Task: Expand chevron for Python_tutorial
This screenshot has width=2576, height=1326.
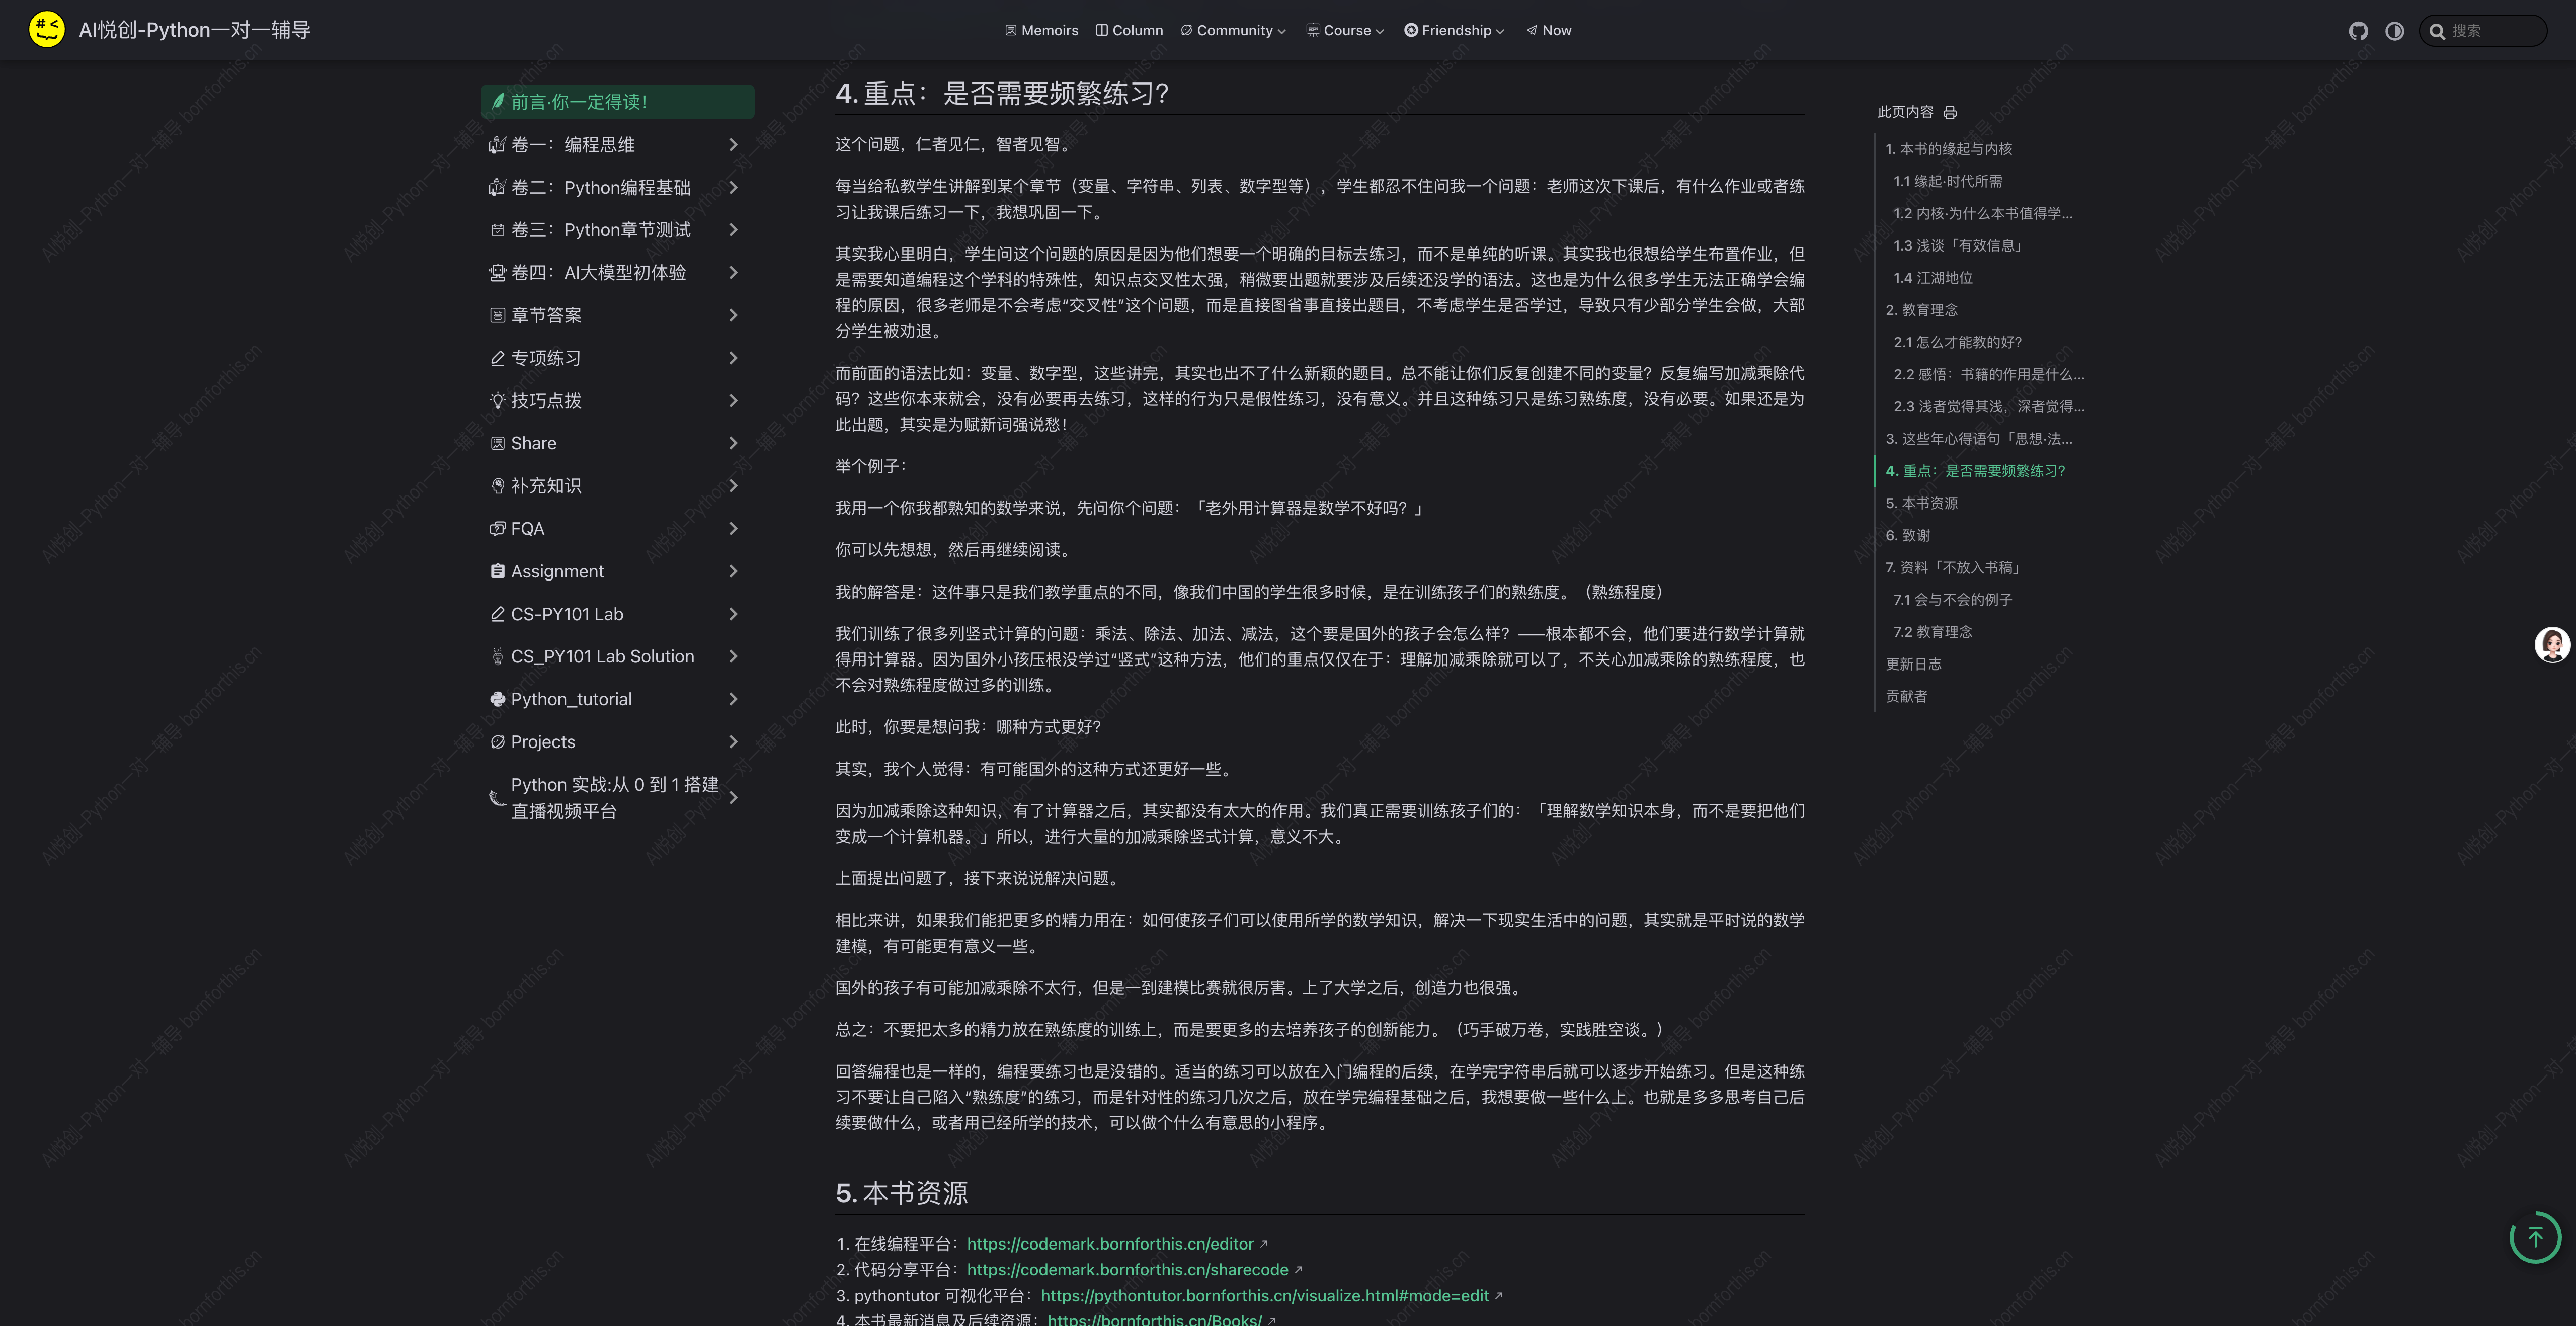Action: tap(733, 699)
